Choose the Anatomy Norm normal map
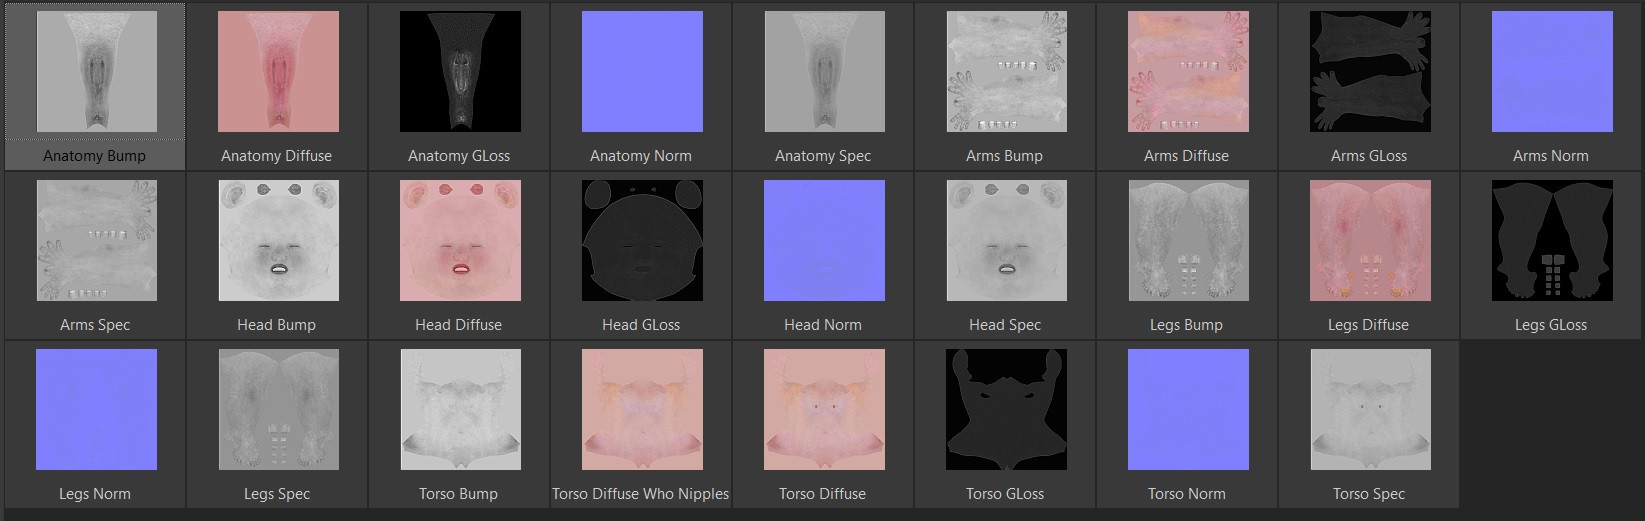This screenshot has width=1645, height=521. point(642,72)
